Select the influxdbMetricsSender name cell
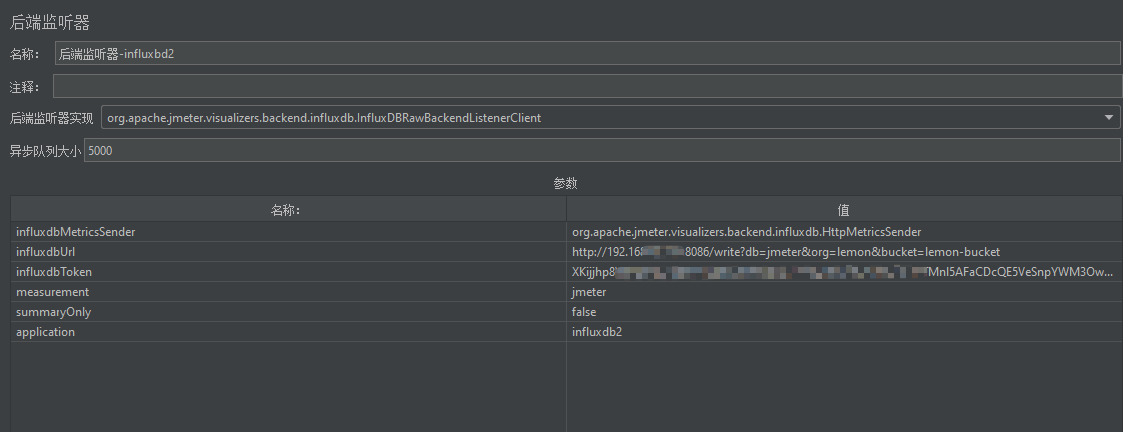The image size is (1123, 432). (x=288, y=231)
